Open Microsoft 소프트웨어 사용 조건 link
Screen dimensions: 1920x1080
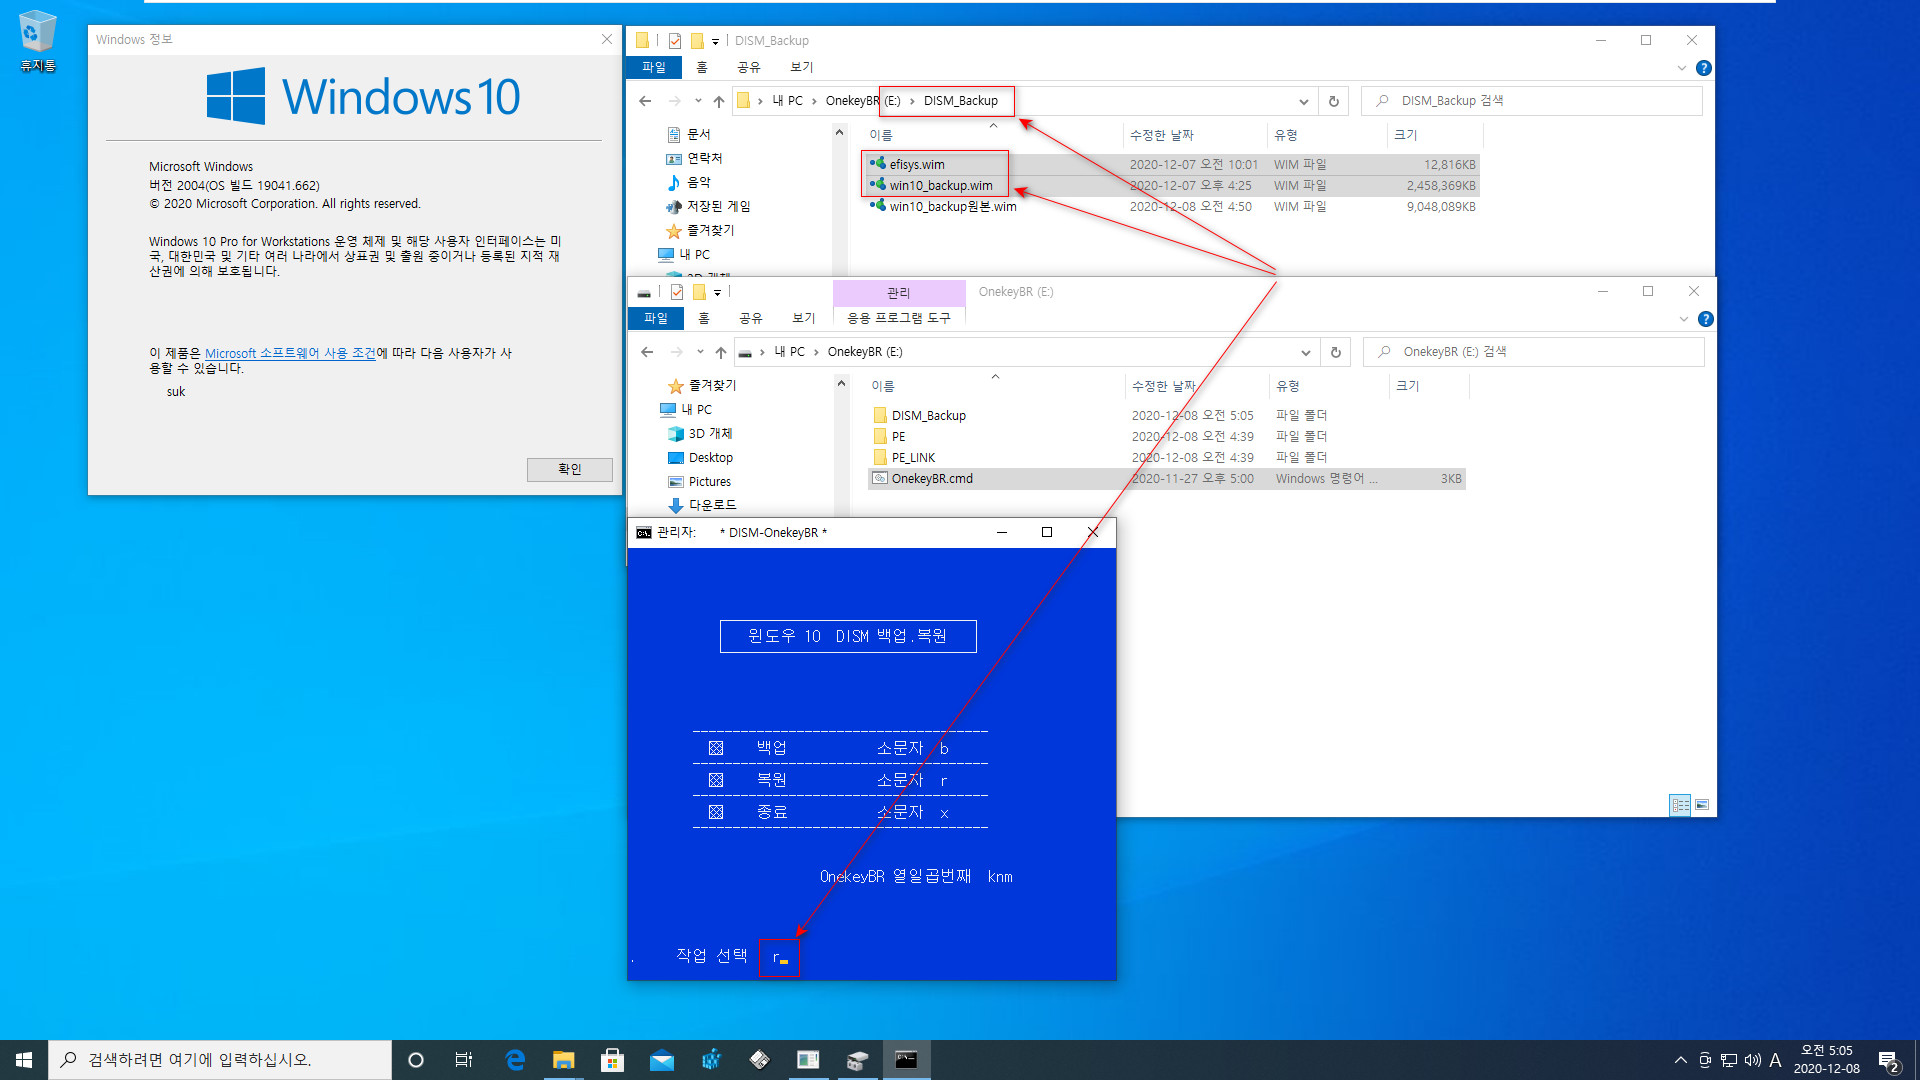[x=290, y=353]
